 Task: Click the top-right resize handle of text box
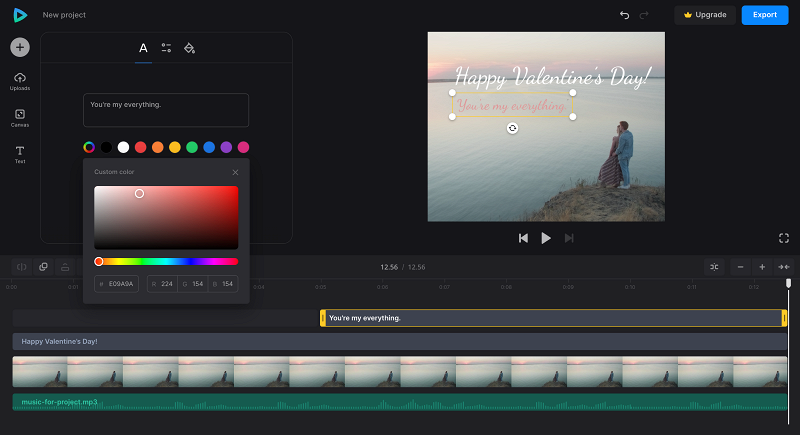(573, 93)
